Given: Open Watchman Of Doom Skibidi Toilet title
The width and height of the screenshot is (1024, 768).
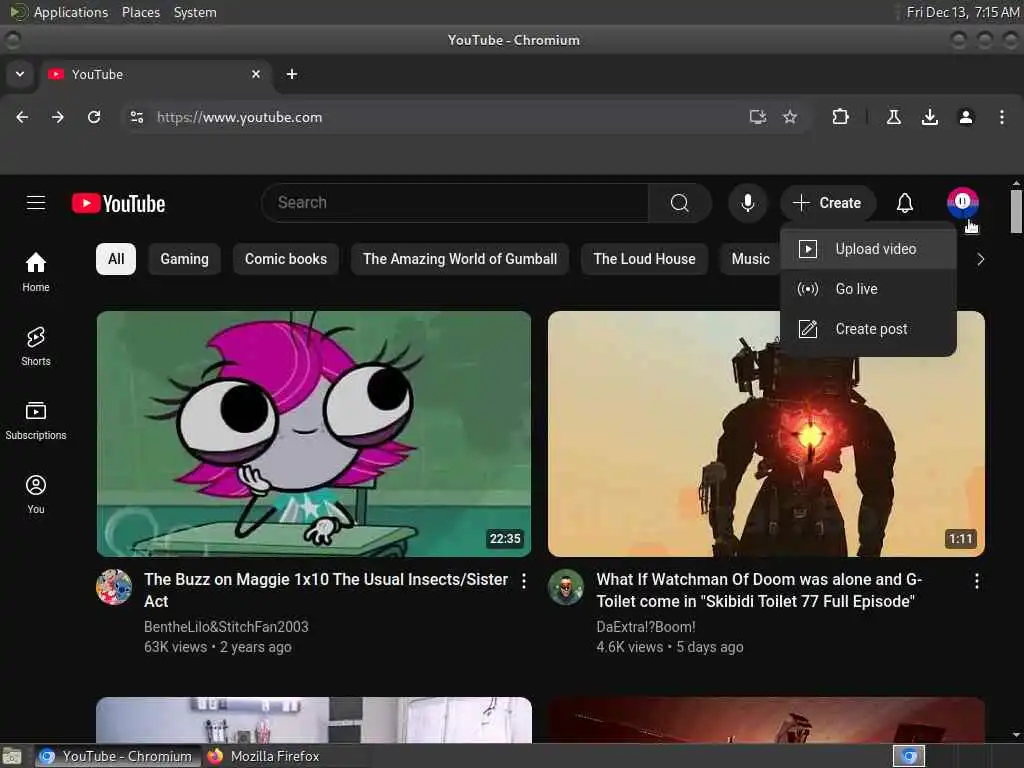Looking at the screenshot, I should tap(759, 590).
